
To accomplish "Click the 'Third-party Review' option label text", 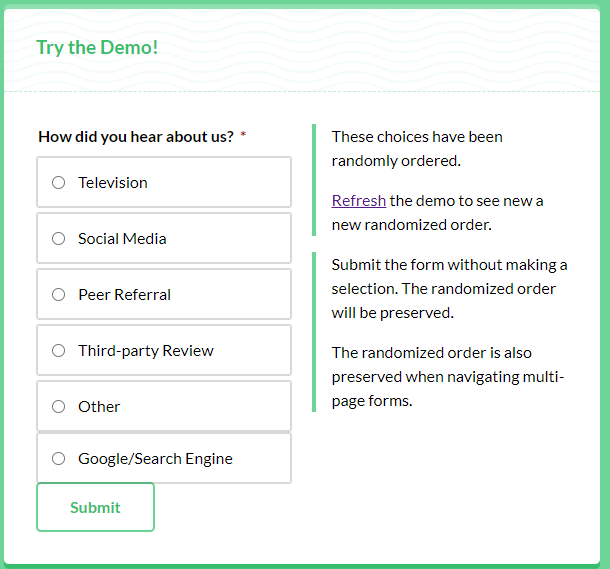I will click(x=146, y=351).
